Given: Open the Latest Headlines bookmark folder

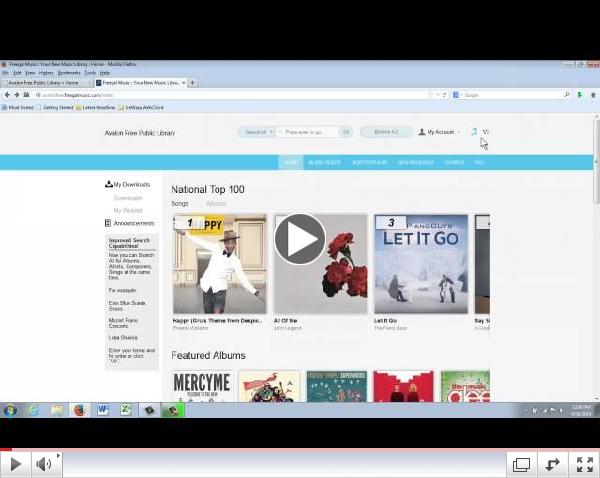Looking at the screenshot, I should click(x=95, y=108).
